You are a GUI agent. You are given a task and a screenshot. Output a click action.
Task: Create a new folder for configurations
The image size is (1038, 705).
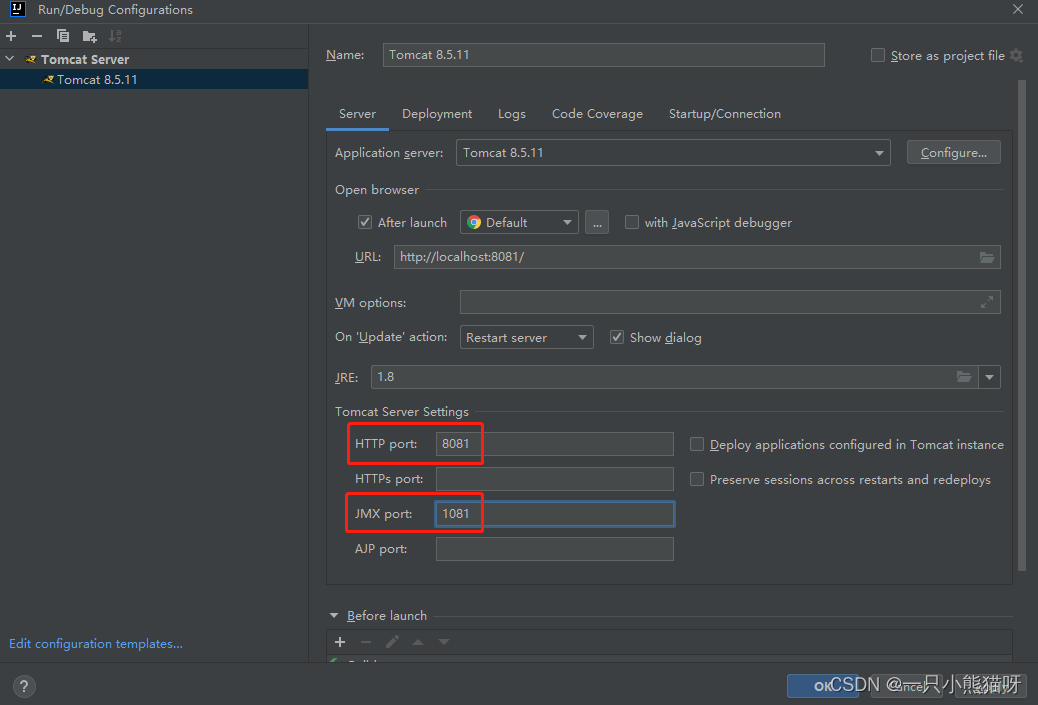coord(89,36)
